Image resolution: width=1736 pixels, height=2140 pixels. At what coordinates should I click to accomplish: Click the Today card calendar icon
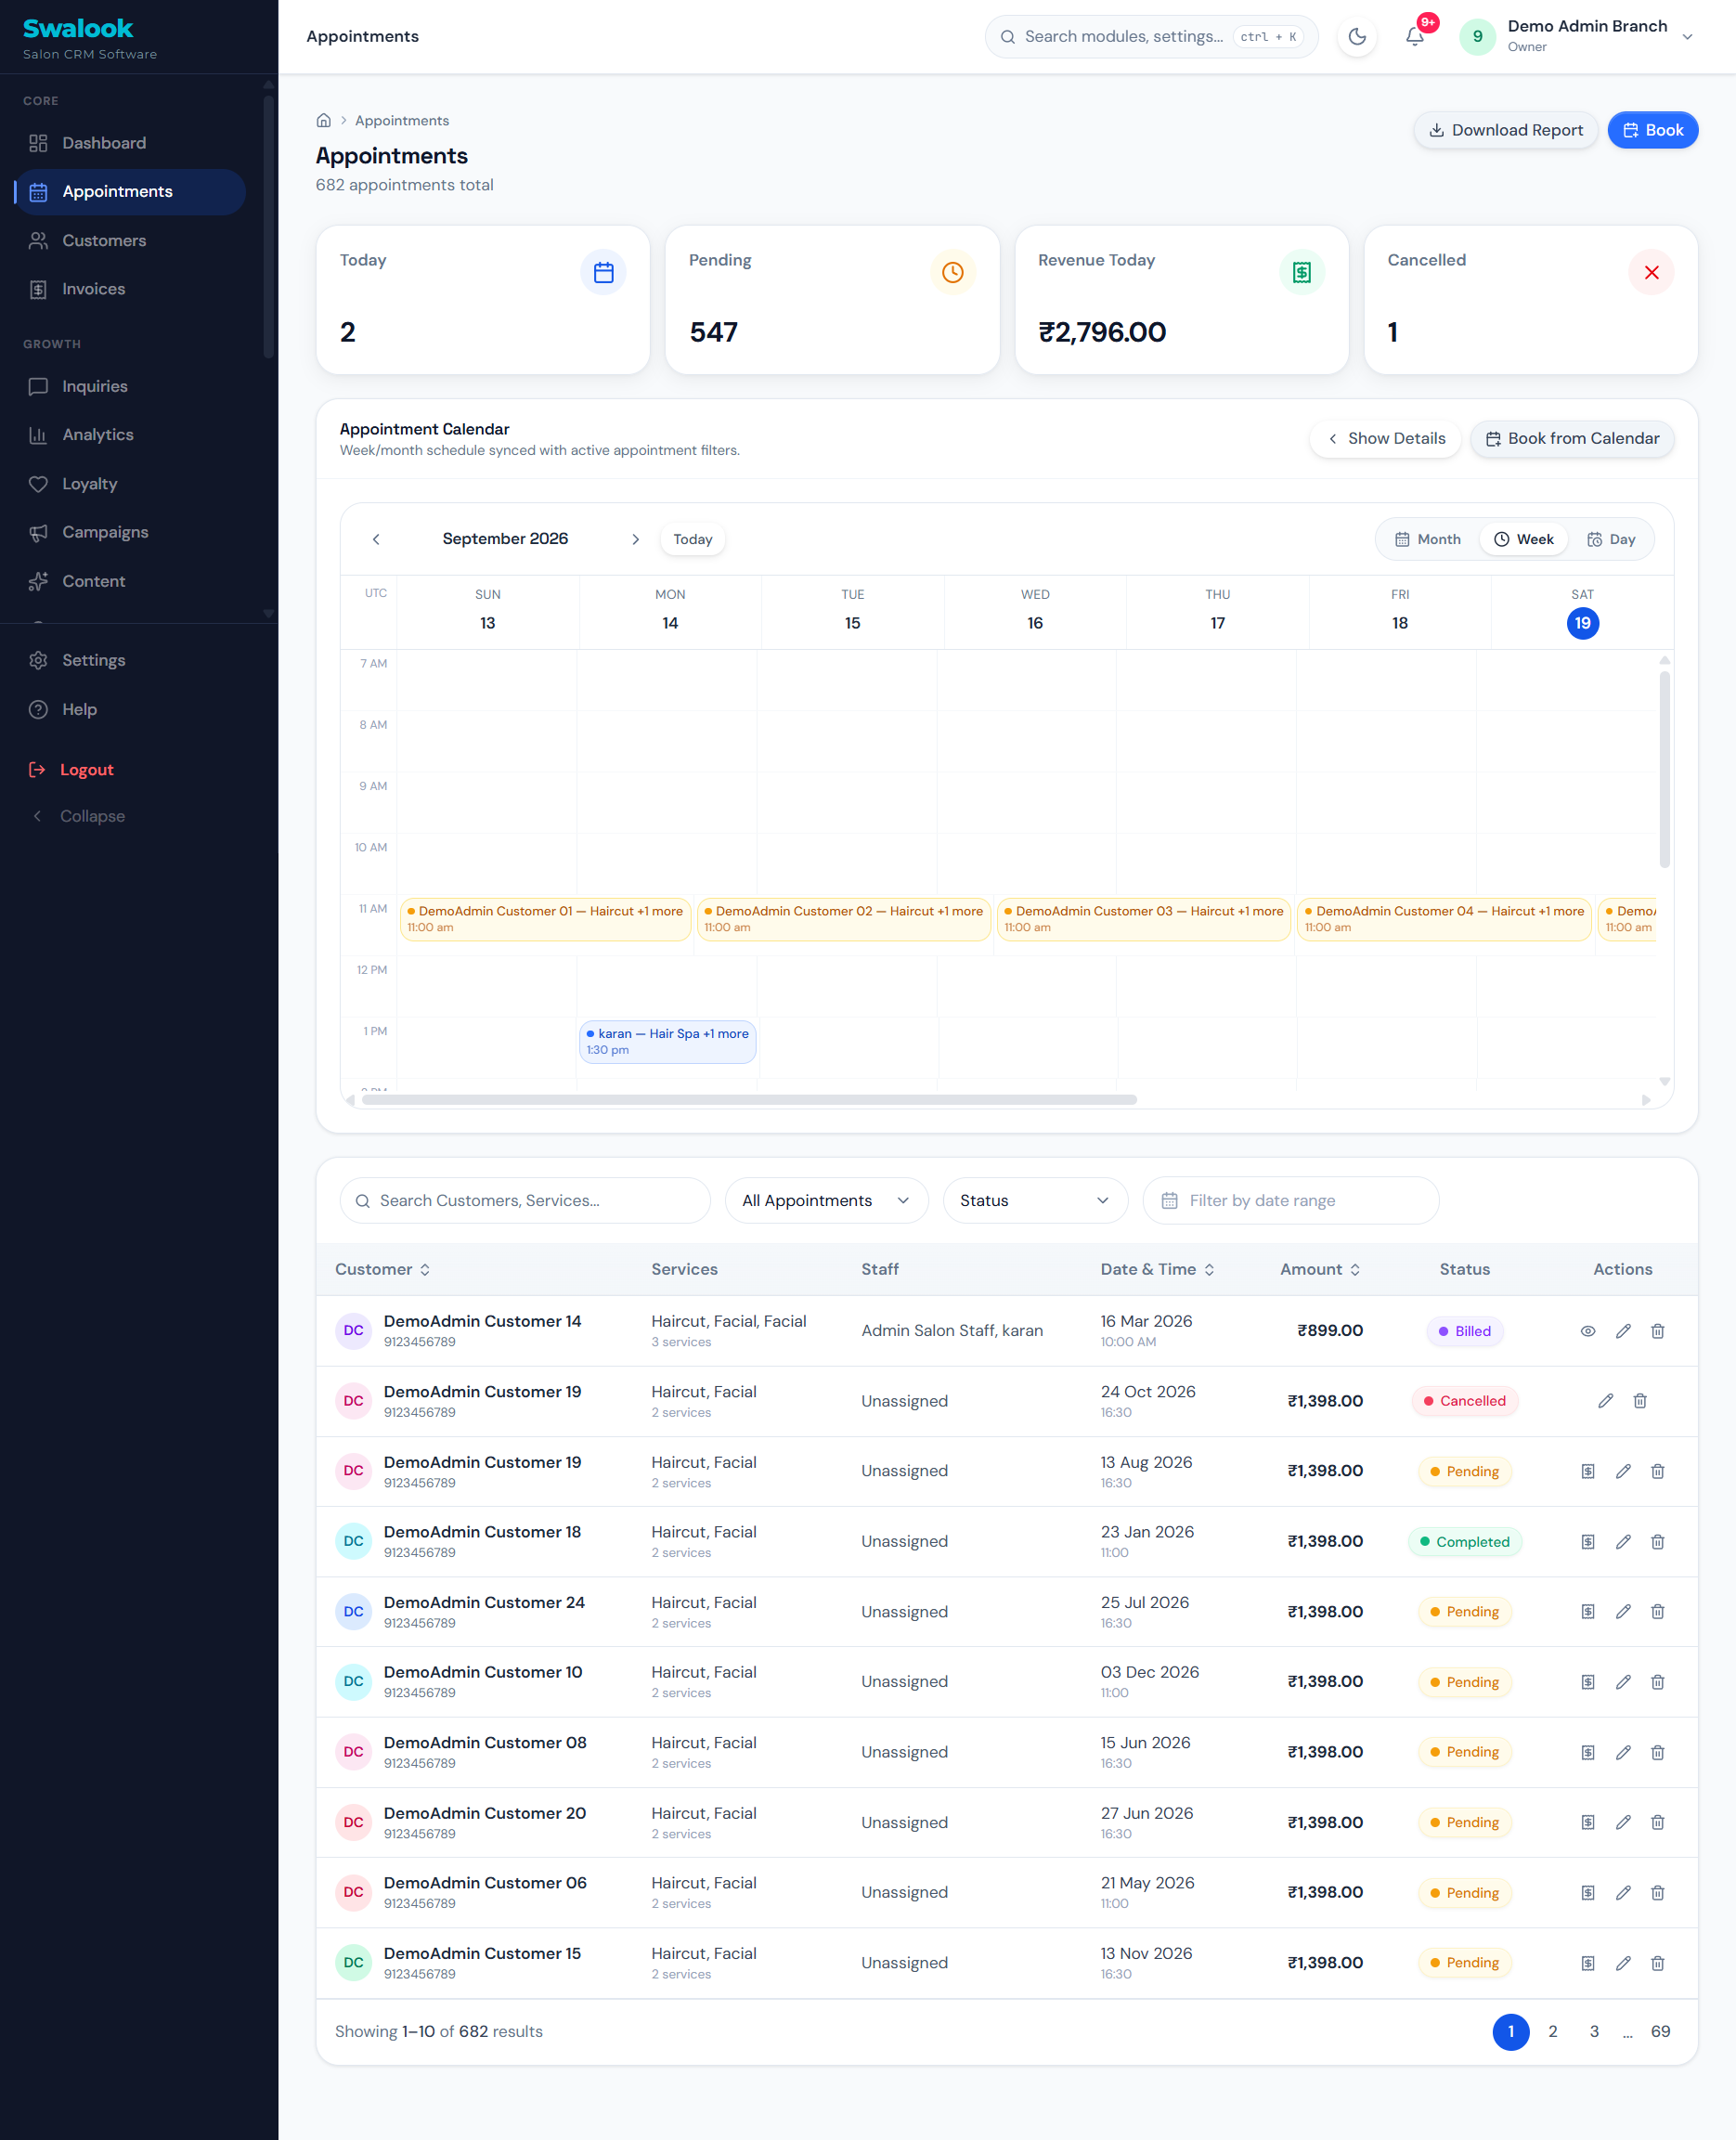click(603, 272)
